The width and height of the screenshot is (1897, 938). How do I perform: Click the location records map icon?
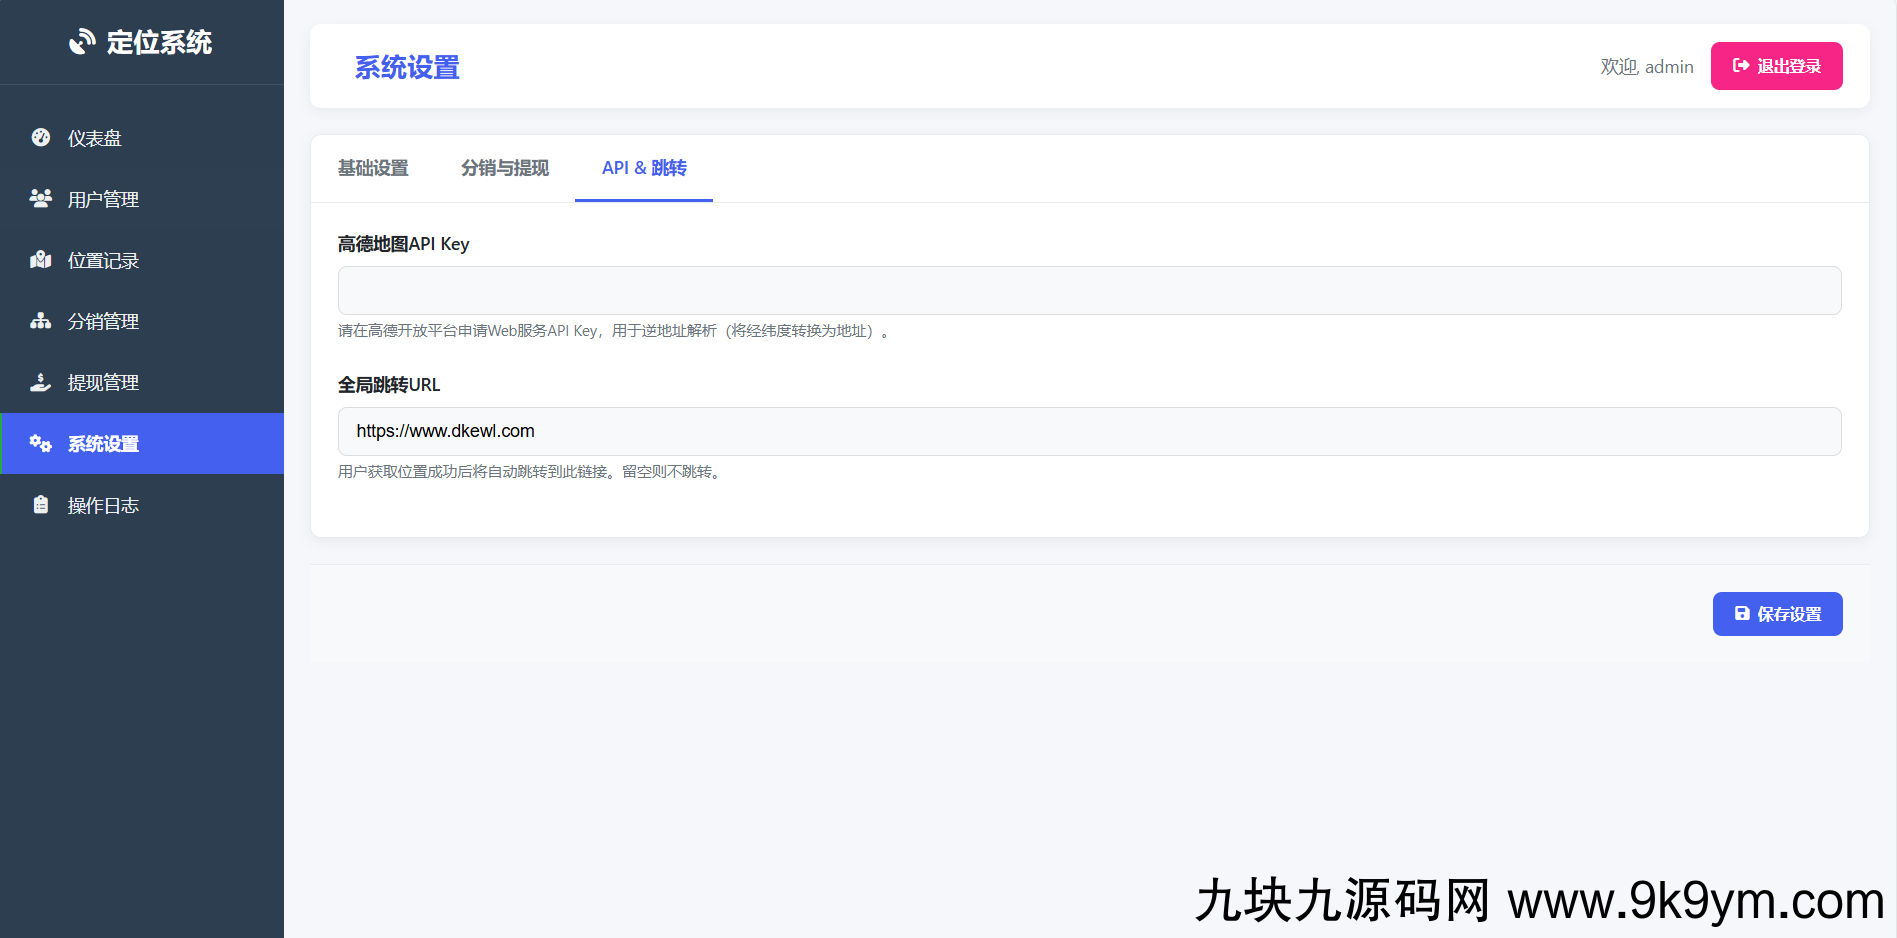41,260
